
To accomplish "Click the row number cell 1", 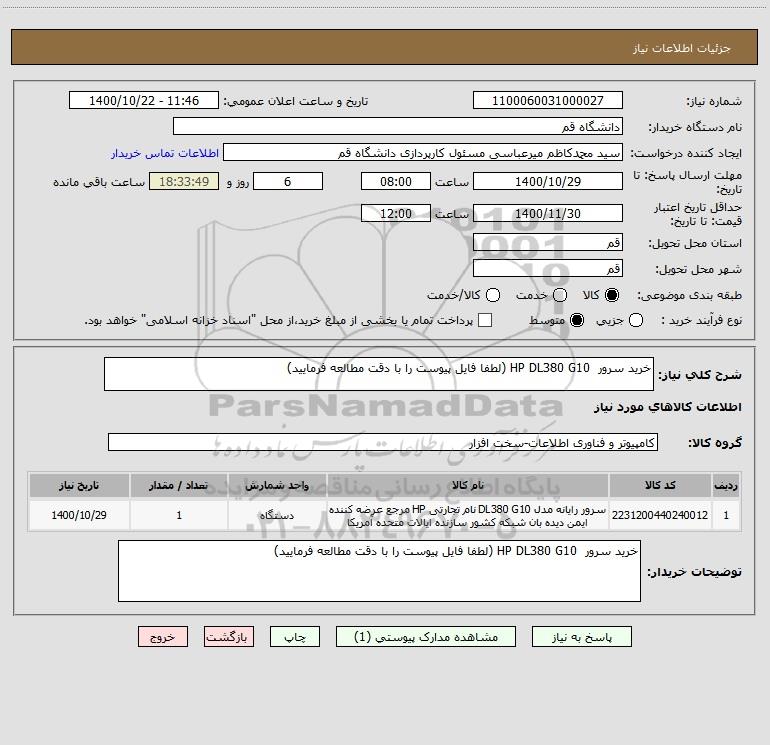I will coord(726,515).
